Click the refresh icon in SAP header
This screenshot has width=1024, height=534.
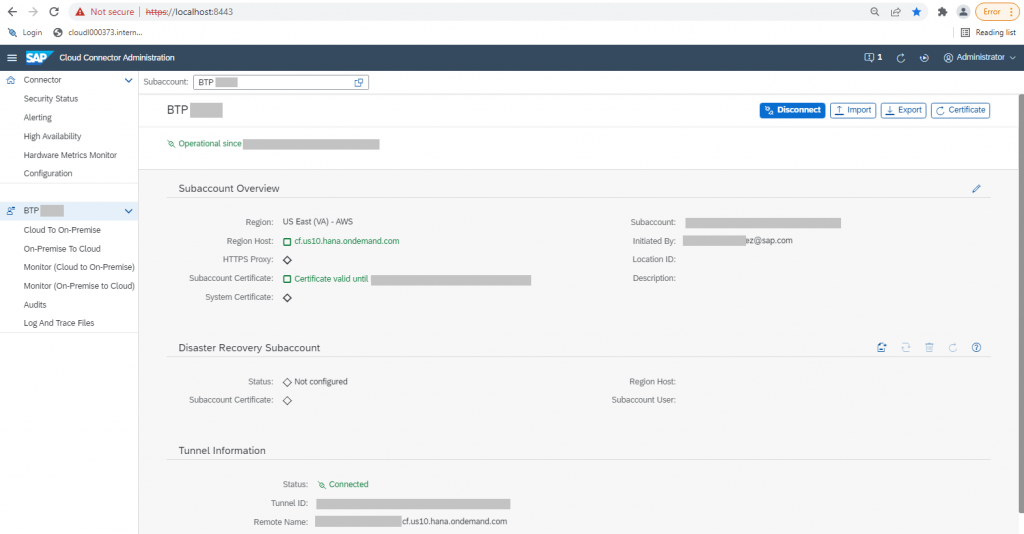901,57
